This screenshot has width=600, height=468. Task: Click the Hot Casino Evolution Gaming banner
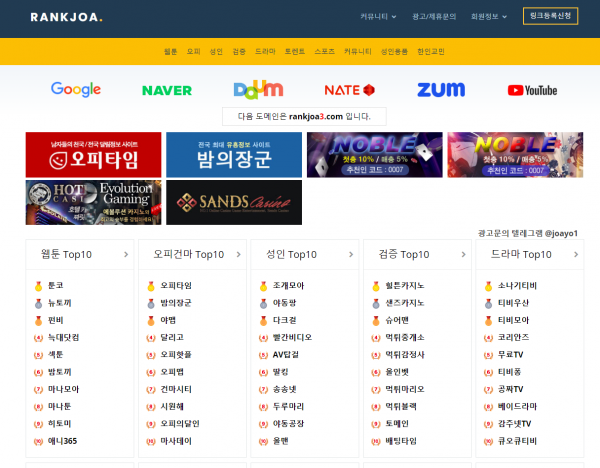pyautogui.click(x=93, y=202)
